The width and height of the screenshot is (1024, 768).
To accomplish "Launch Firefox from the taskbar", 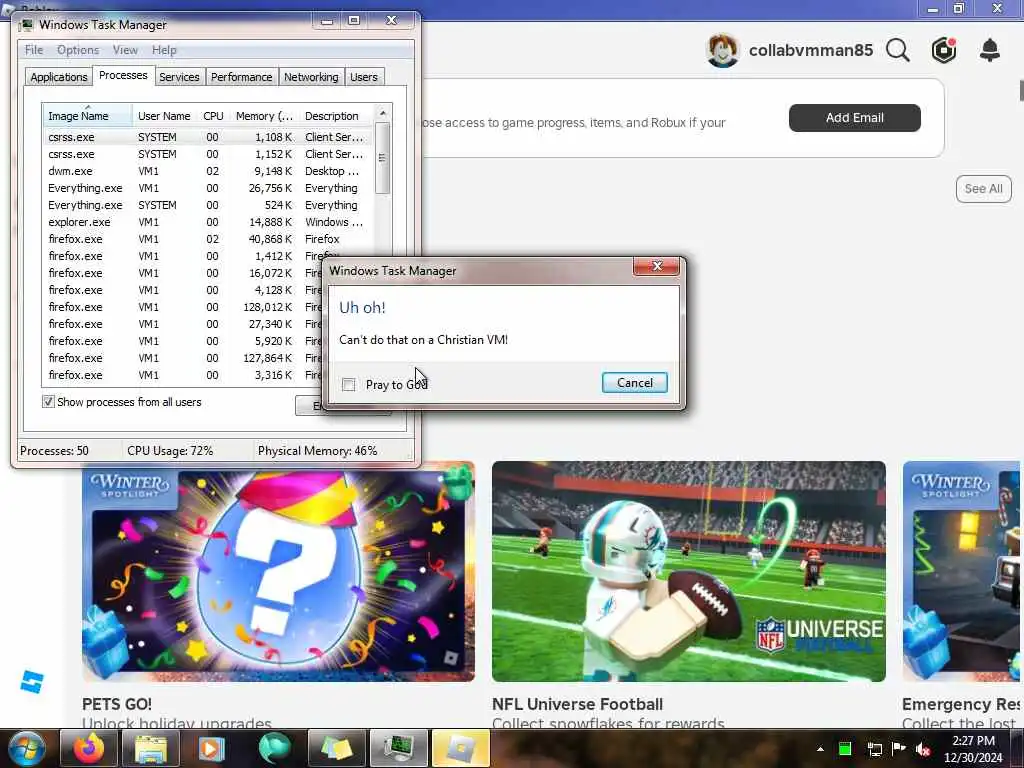I will point(89,748).
